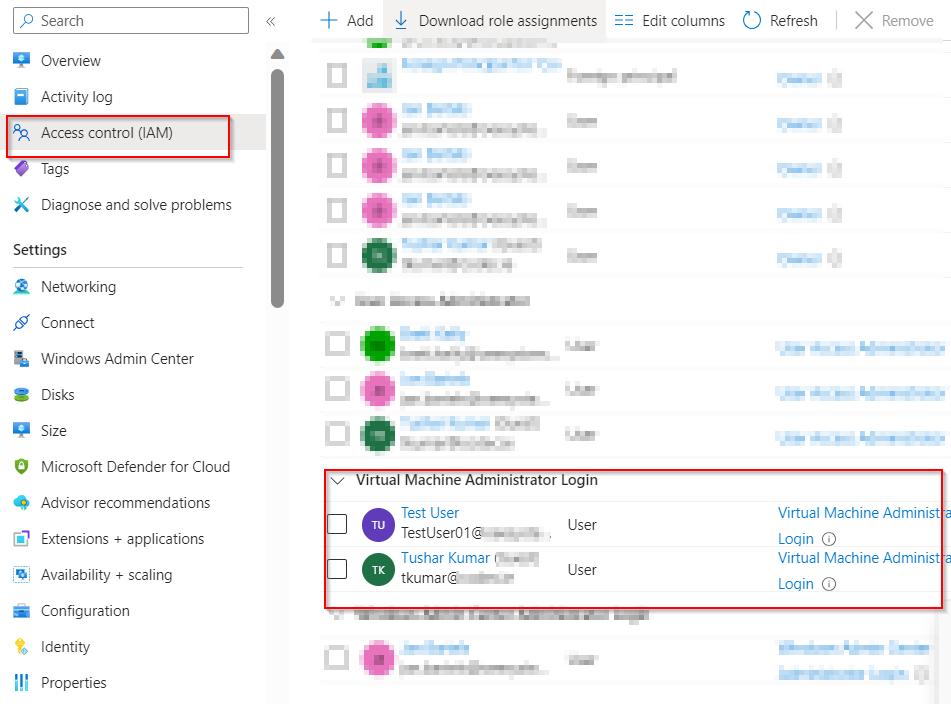Viewport: 951px width, 704px height.
Task: Check the box for Test User
Action: [337, 524]
